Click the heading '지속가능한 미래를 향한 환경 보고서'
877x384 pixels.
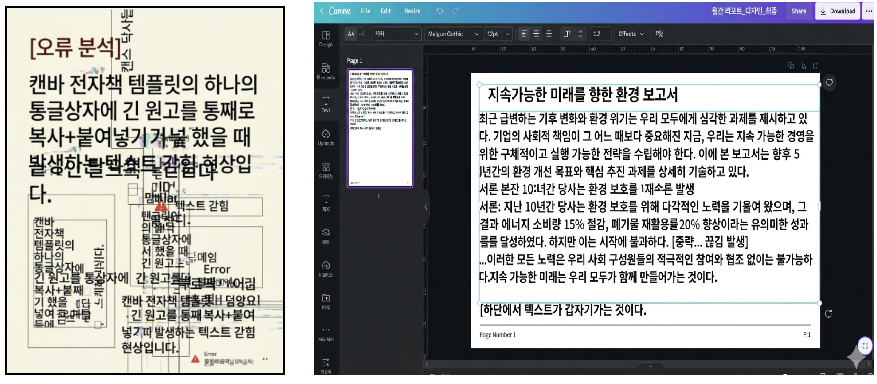(x=582, y=94)
